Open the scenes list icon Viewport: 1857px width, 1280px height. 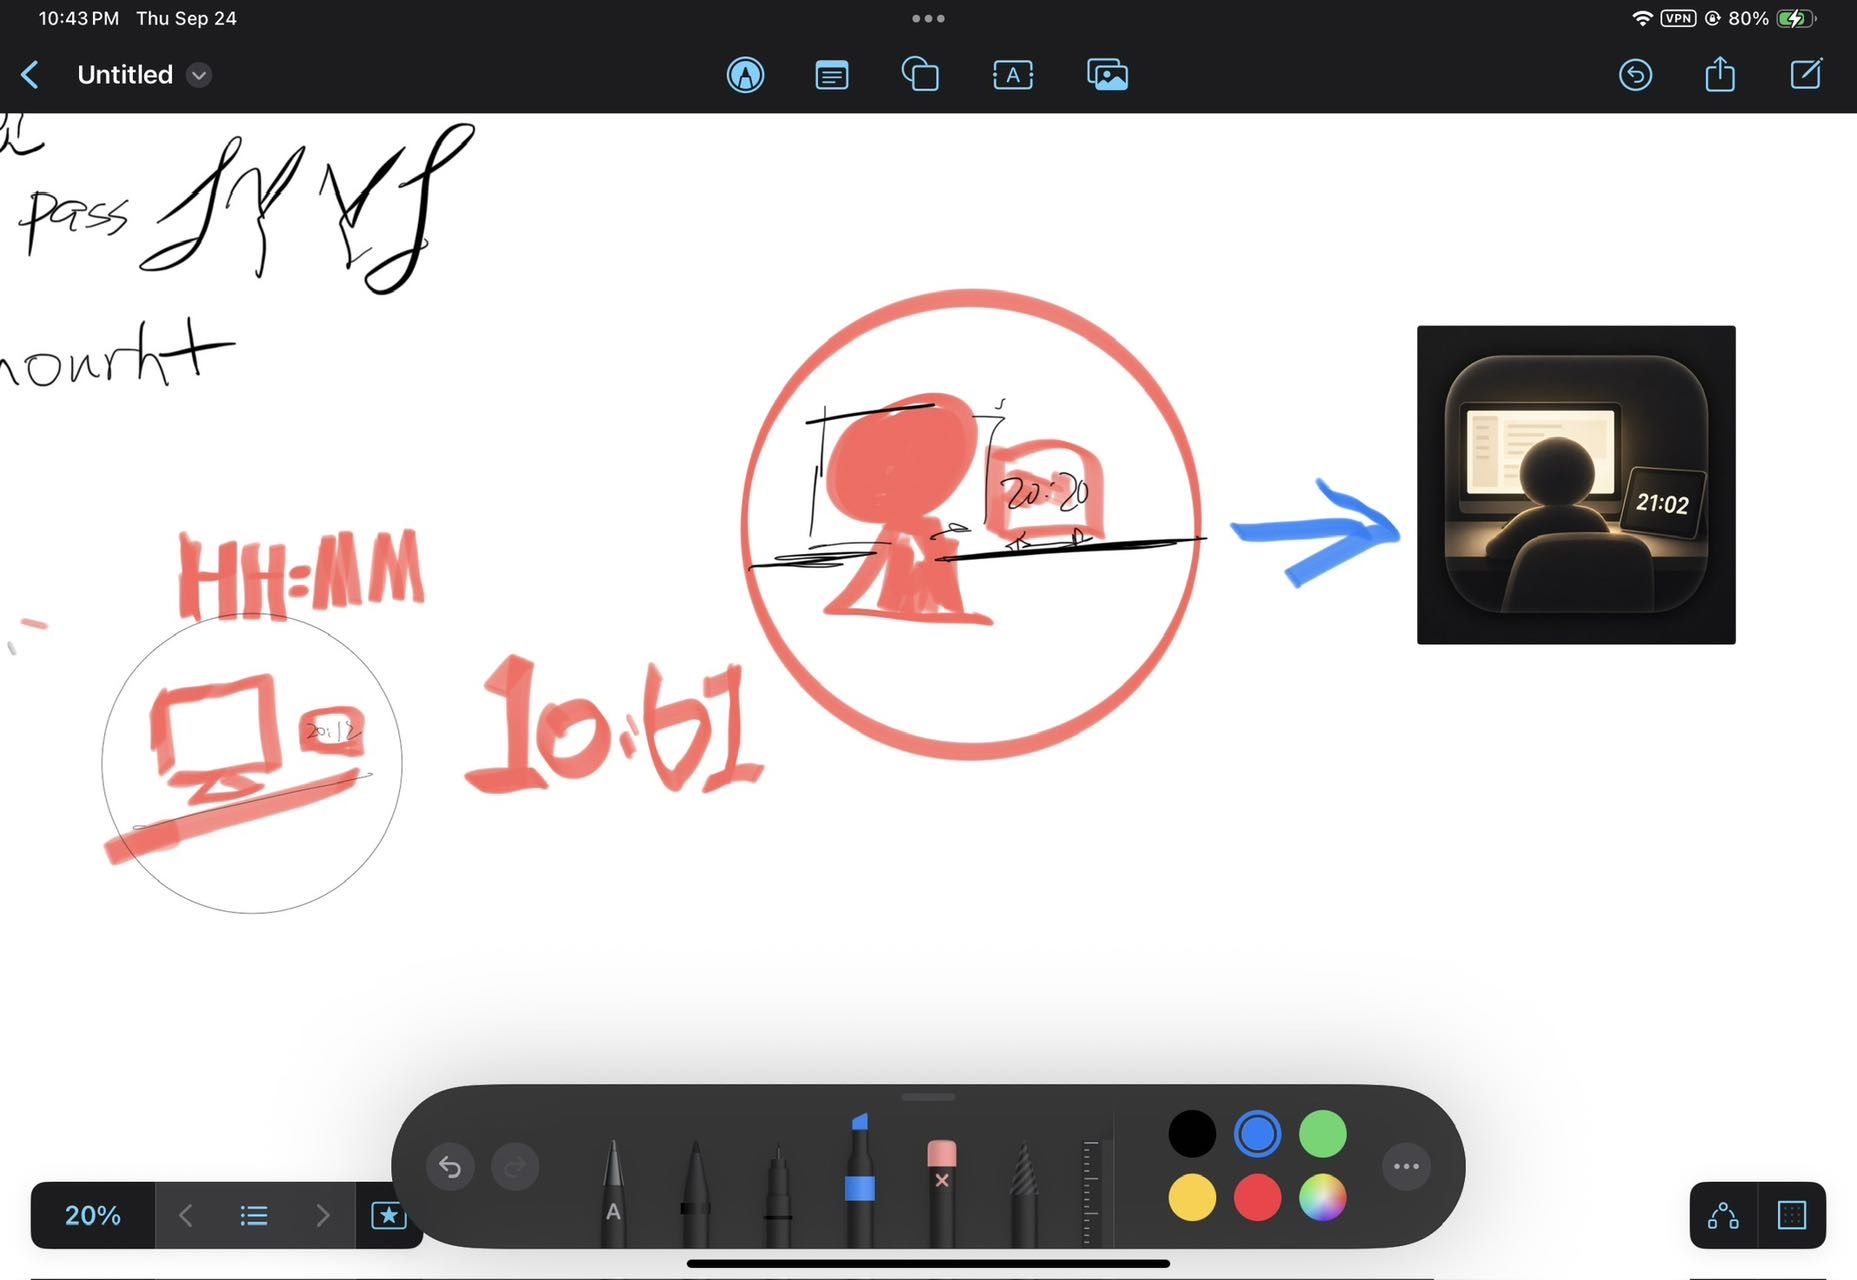[x=254, y=1215]
